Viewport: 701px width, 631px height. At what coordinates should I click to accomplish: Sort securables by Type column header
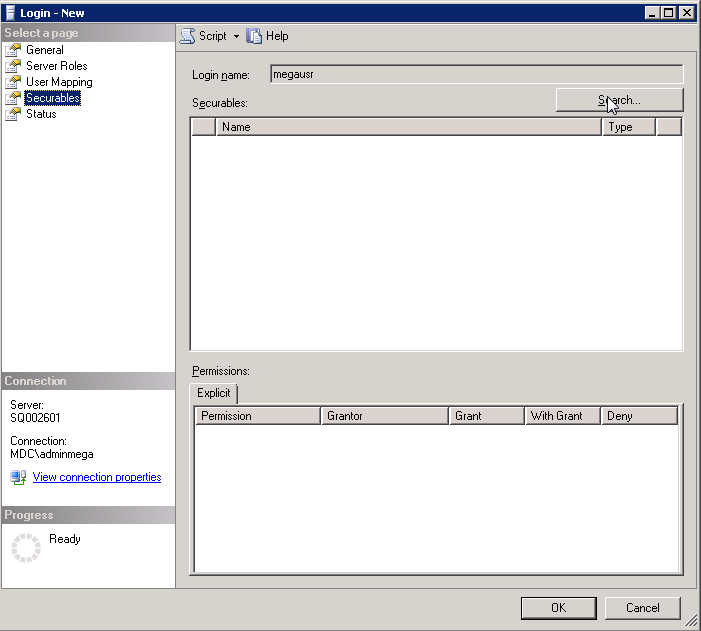point(629,127)
